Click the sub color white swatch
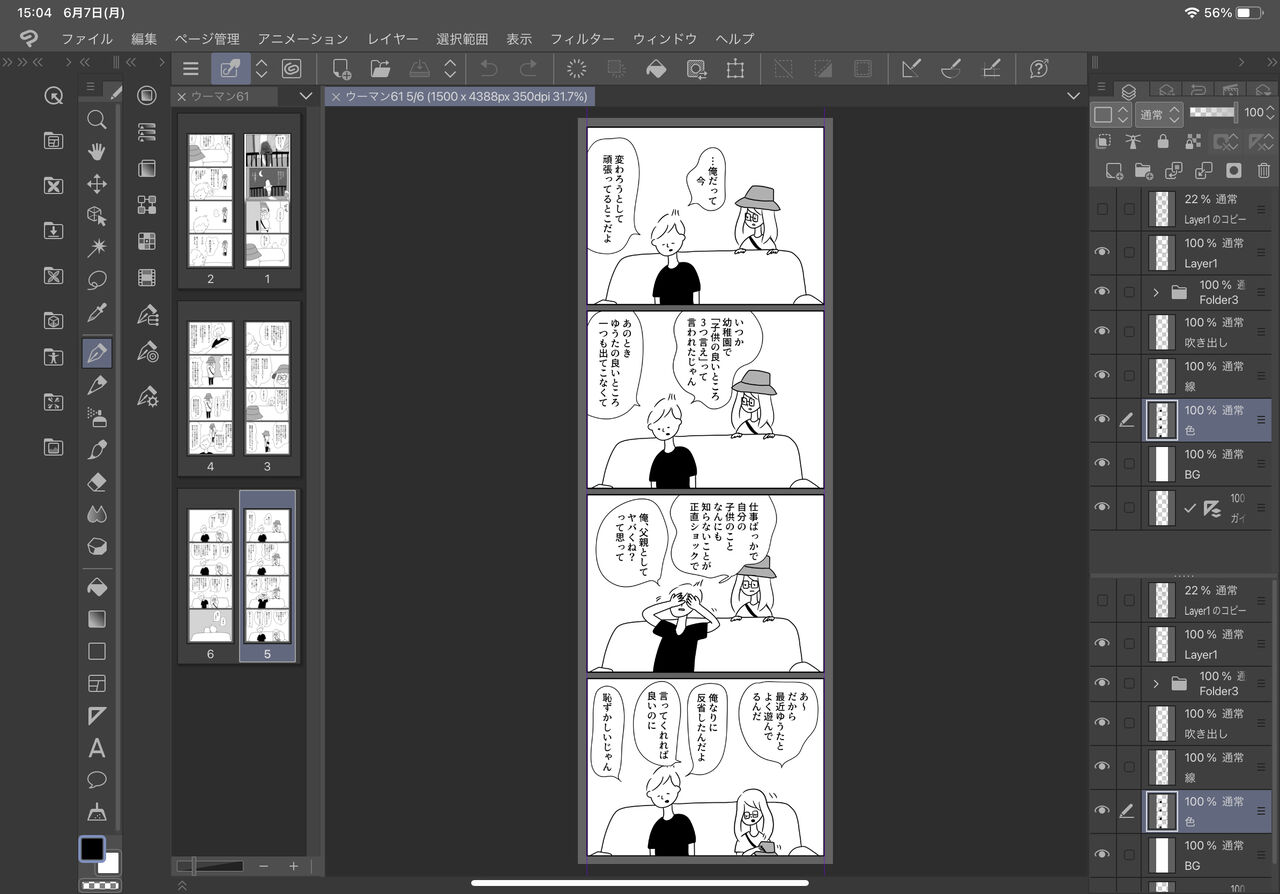The width and height of the screenshot is (1280, 894). click(x=108, y=863)
